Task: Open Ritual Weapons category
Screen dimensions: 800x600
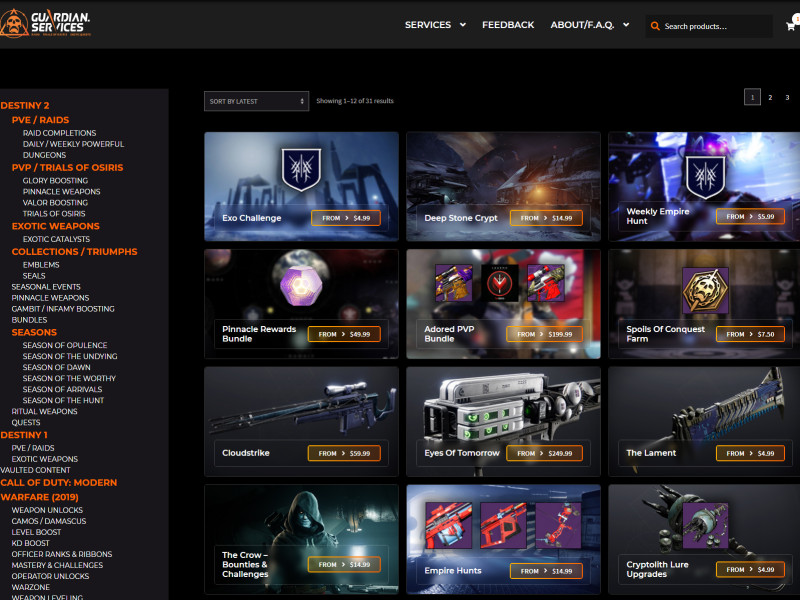Action: tap(44, 411)
